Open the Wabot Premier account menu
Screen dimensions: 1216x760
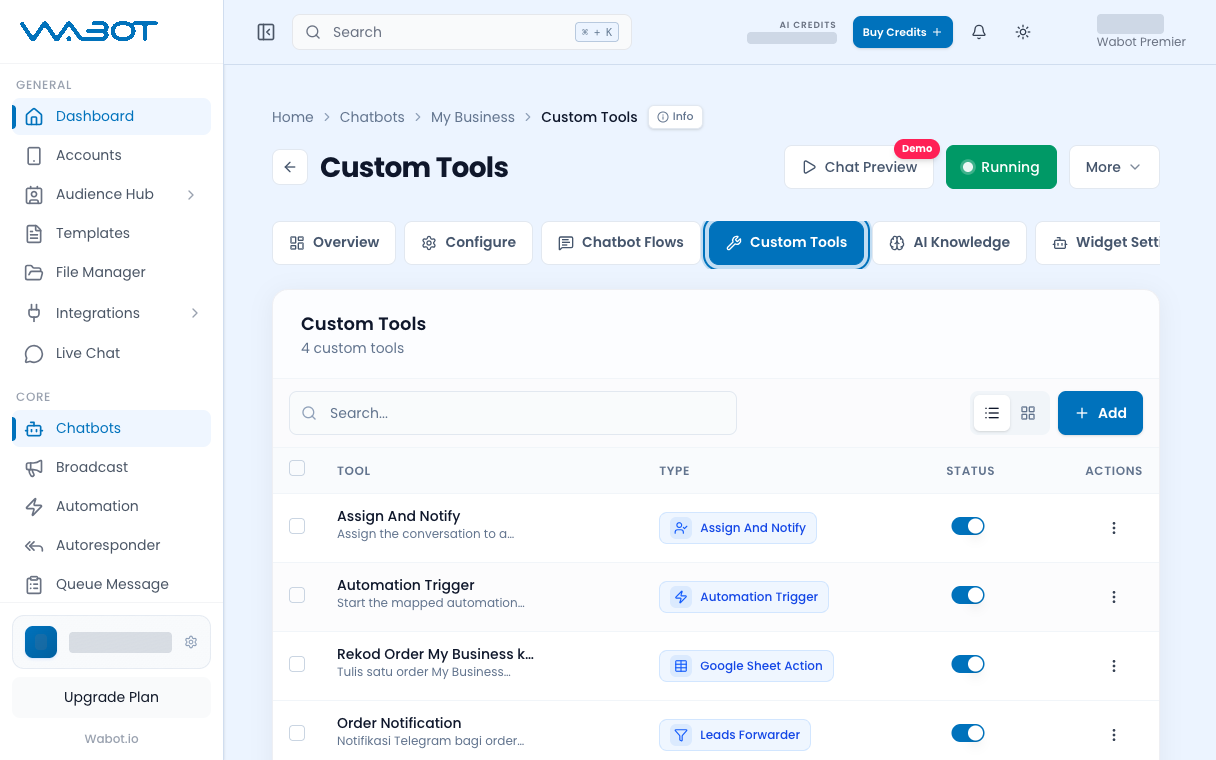pyautogui.click(x=1141, y=32)
